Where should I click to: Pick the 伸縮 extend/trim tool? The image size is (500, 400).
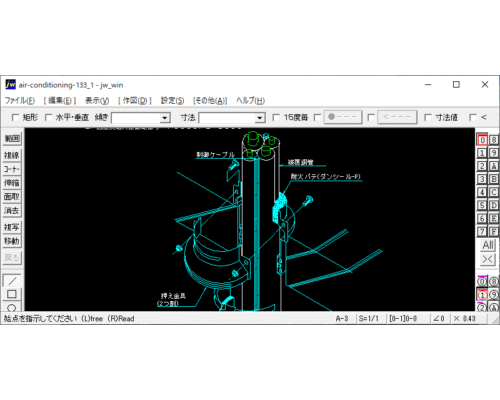pos(12,183)
